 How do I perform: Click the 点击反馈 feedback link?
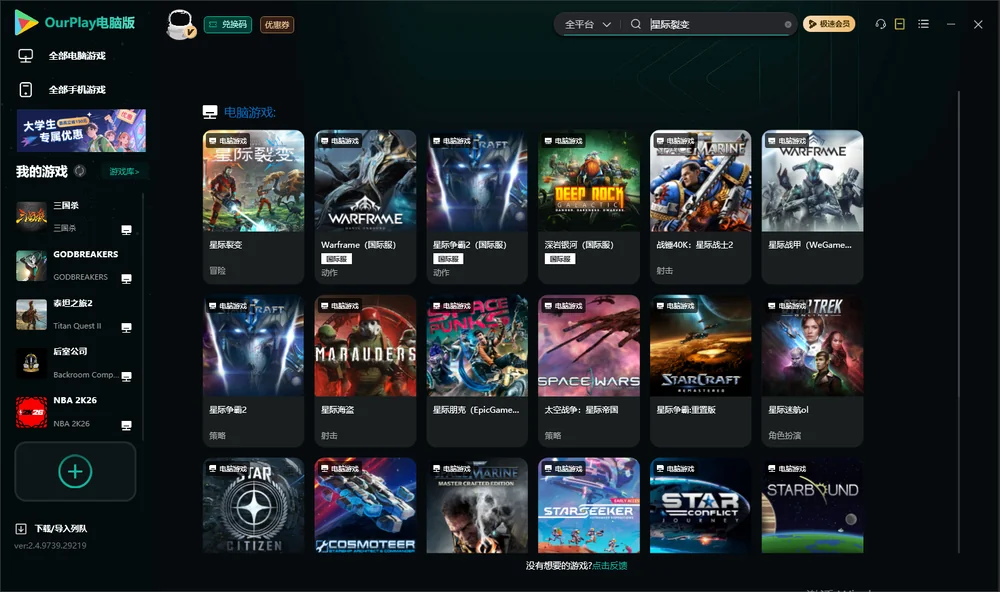click(610, 566)
